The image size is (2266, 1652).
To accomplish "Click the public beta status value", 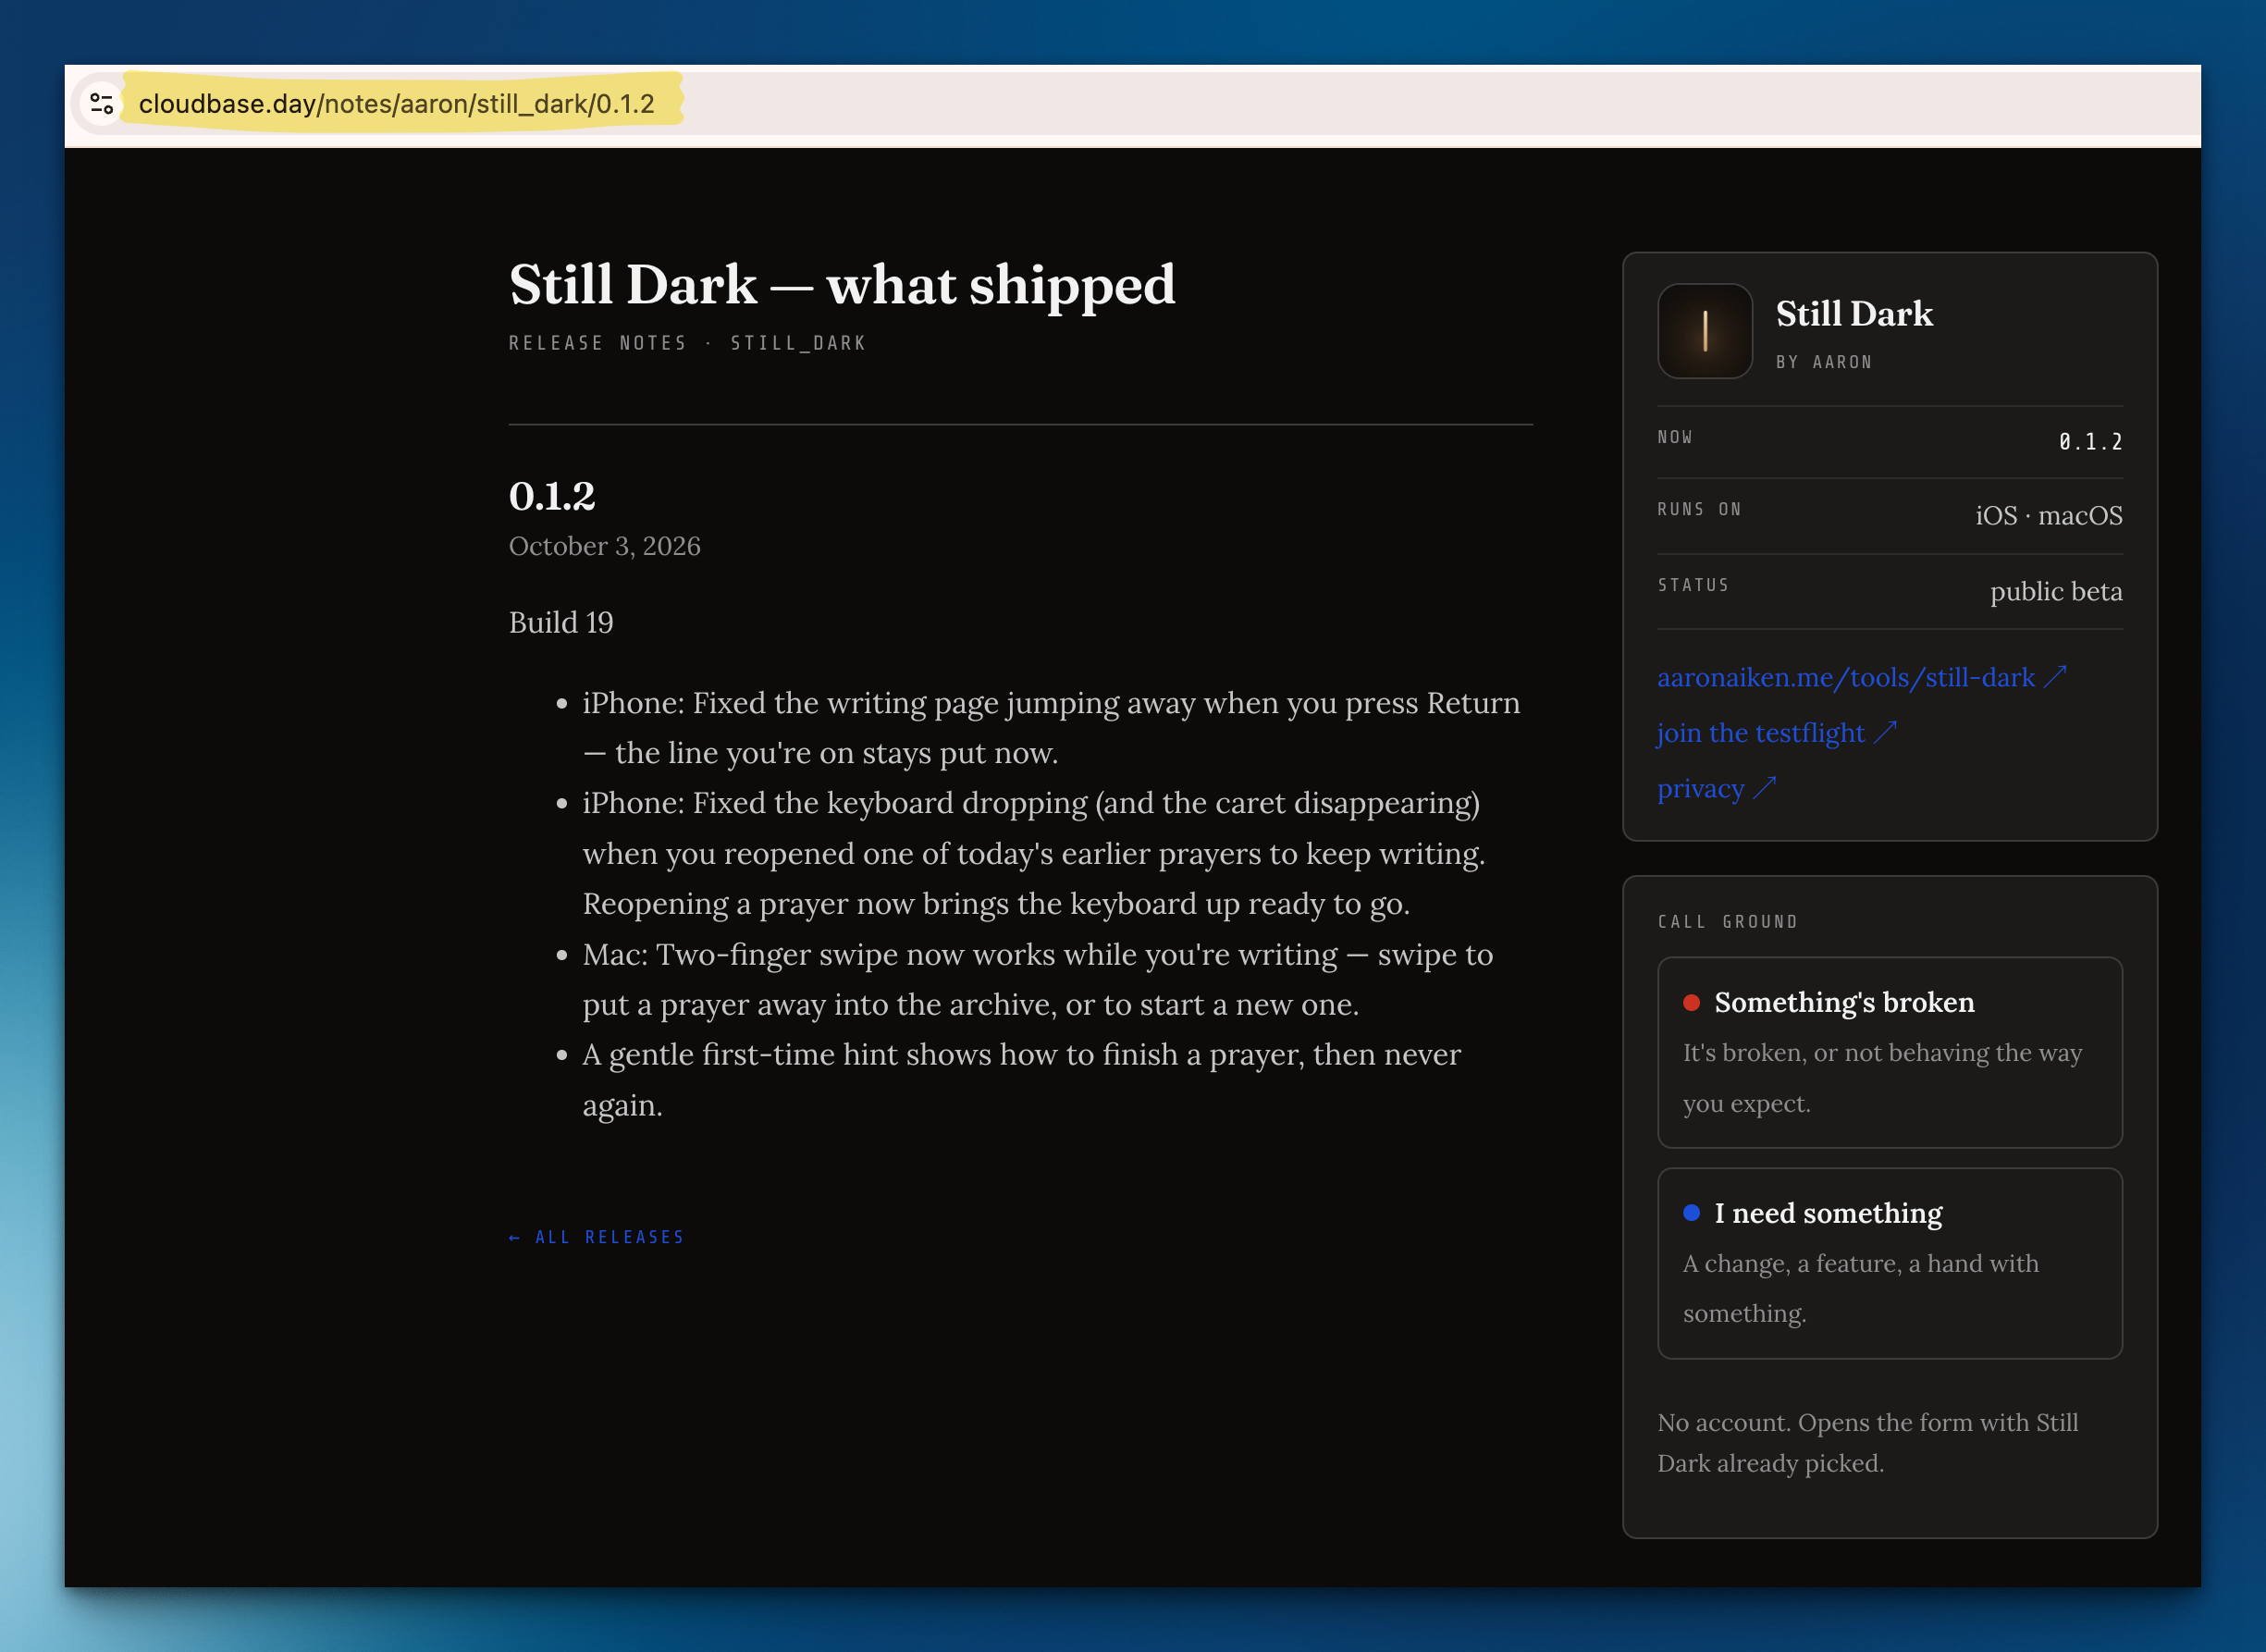I will [x=2055, y=591].
